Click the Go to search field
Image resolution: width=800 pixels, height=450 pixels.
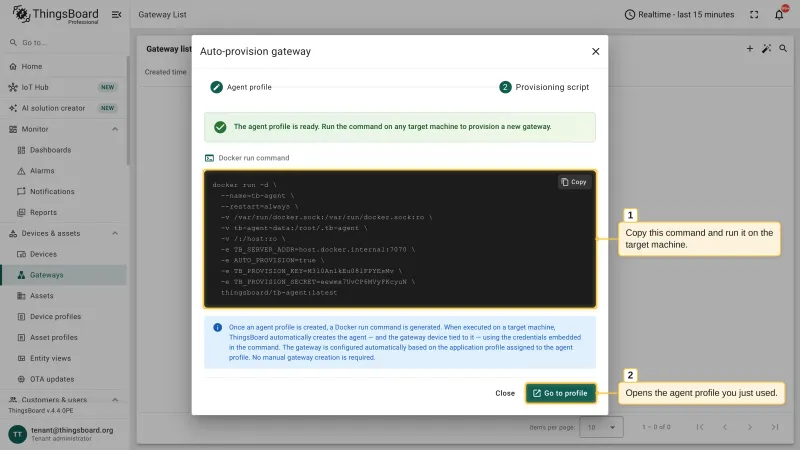64,42
